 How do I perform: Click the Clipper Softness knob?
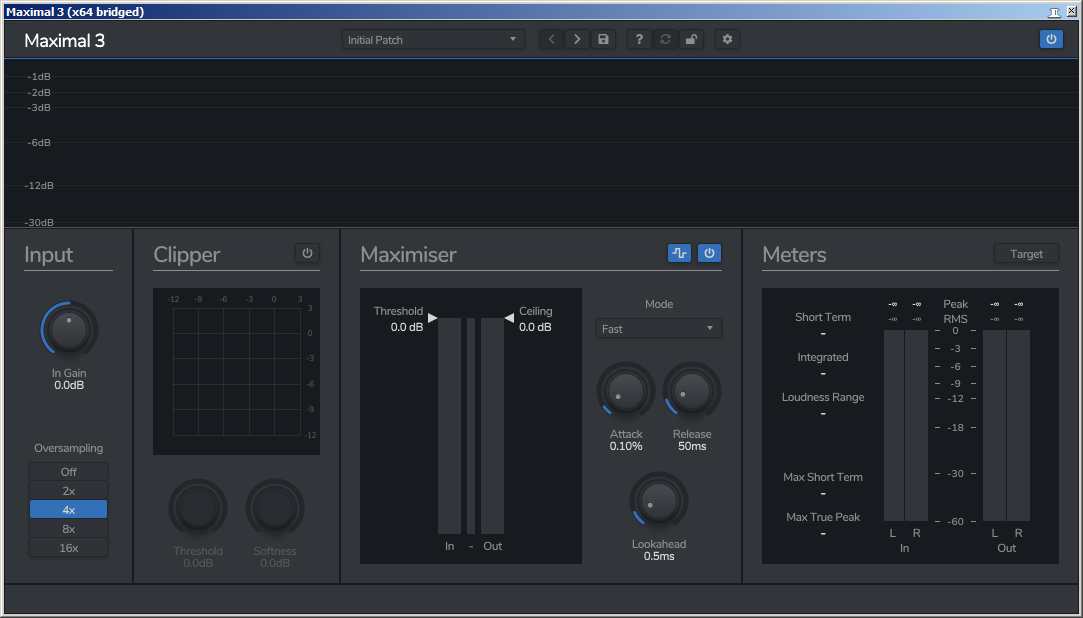[275, 508]
